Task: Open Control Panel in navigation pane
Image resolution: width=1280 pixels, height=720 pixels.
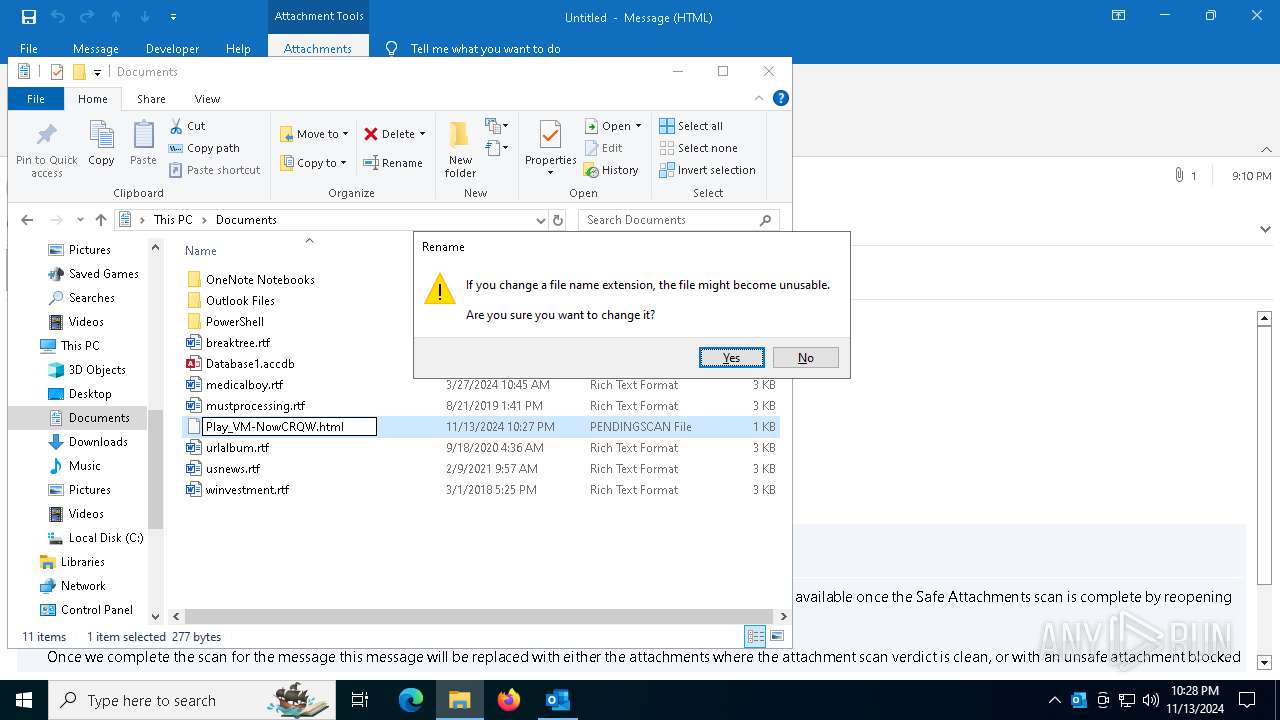Action: coord(86,610)
